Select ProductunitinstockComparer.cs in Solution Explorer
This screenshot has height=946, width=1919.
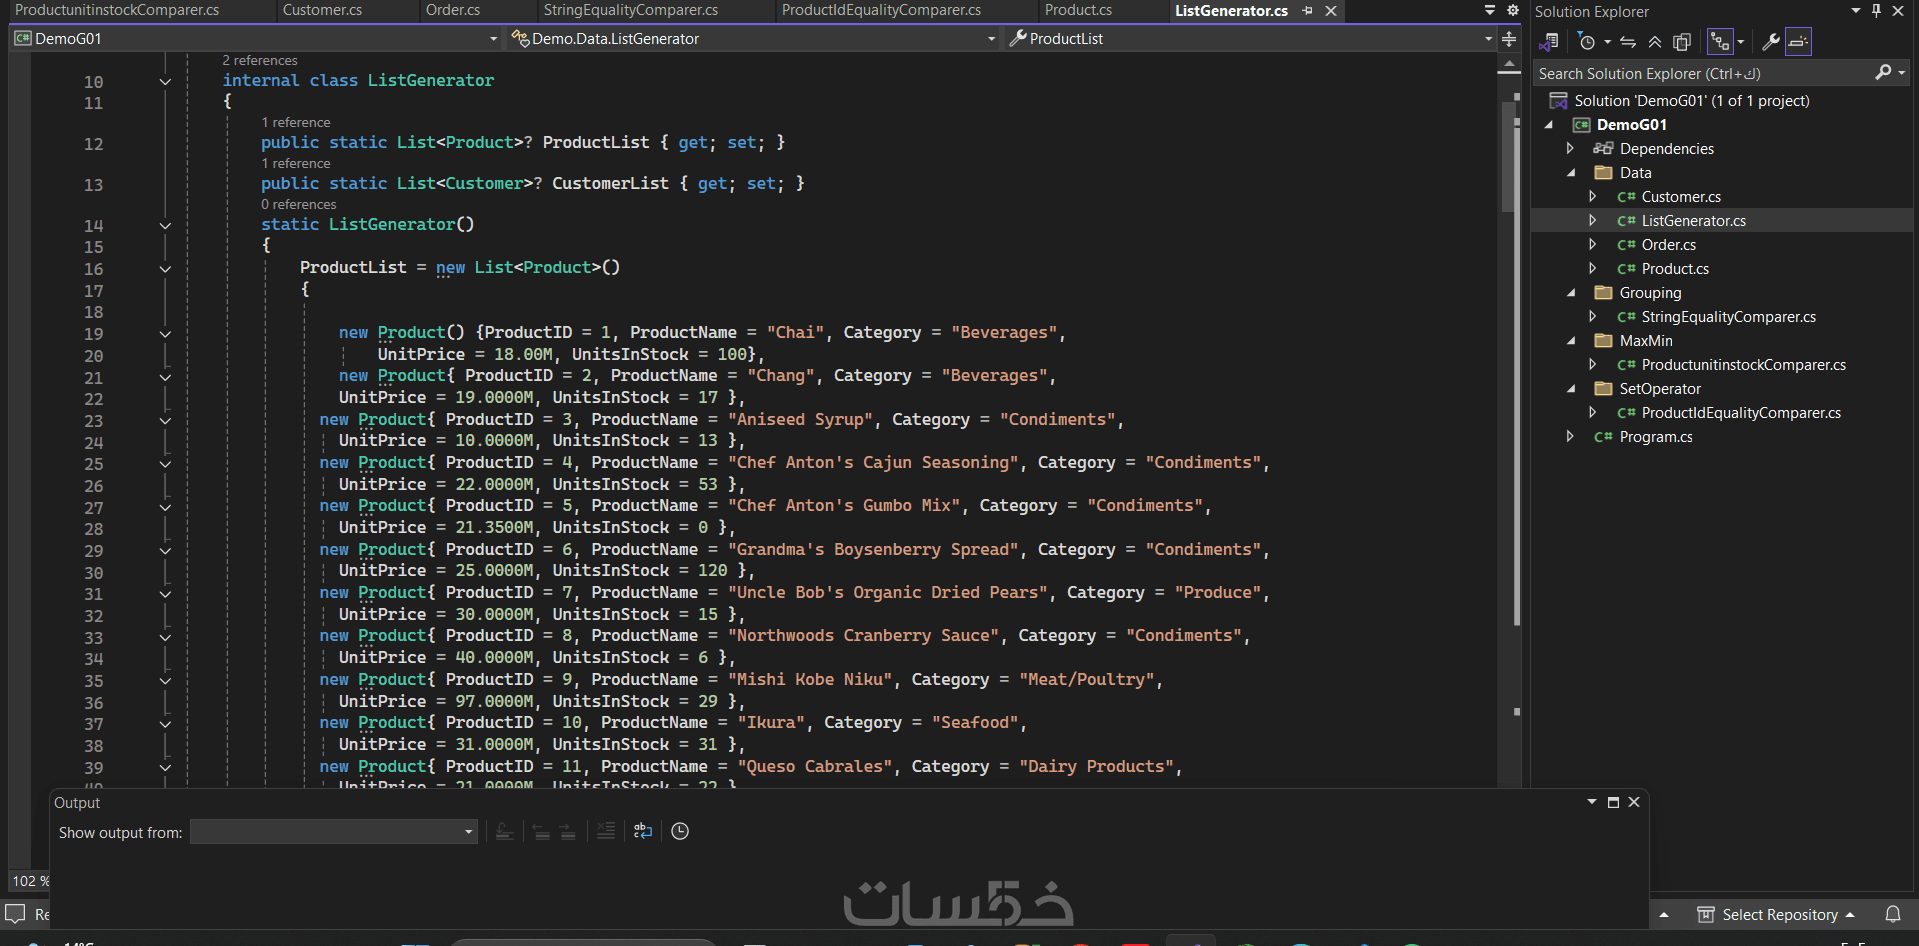[x=1743, y=365]
